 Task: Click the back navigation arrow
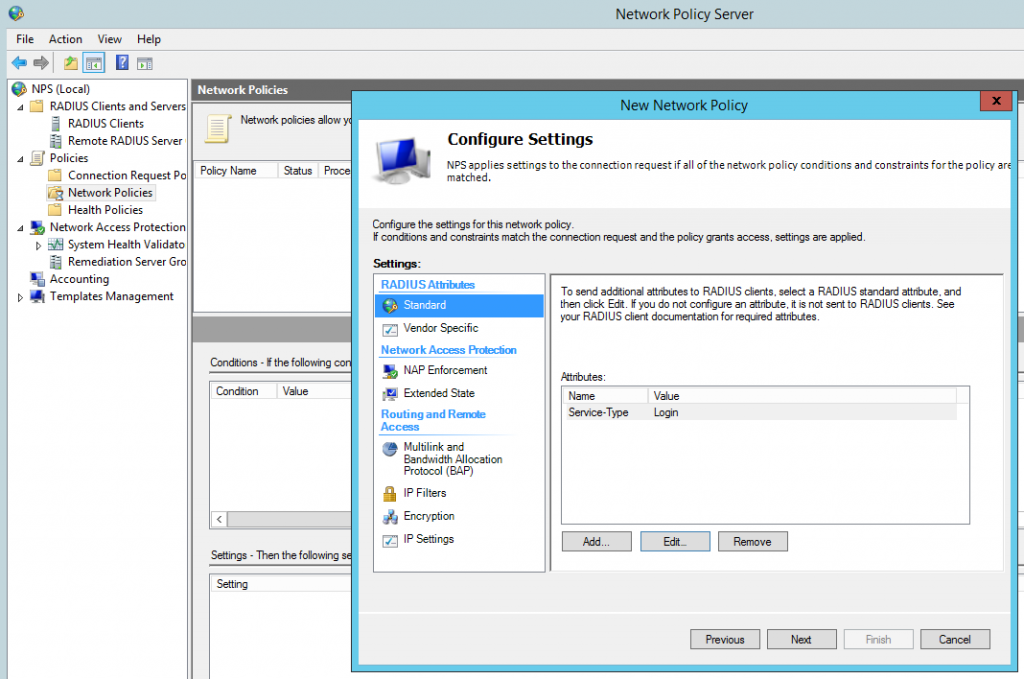[x=19, y=62]
